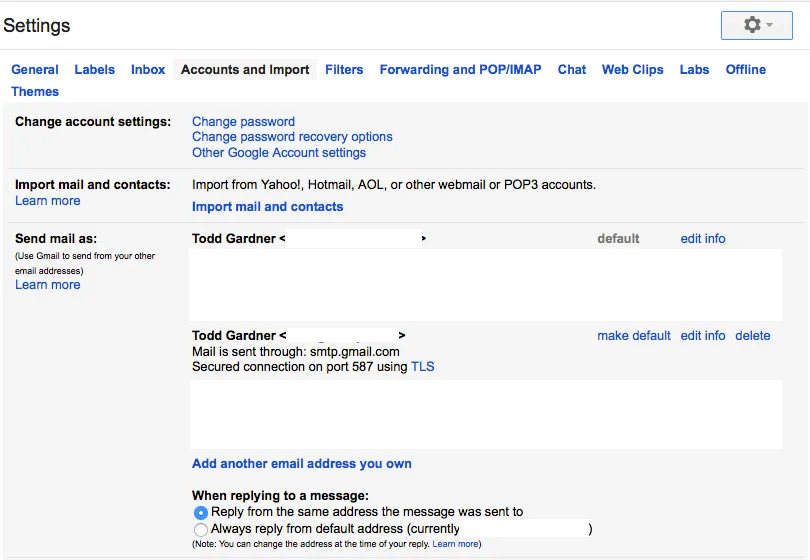Click the Change password link
The height and width of the screenshot is (560, 810).
point(243,121)
